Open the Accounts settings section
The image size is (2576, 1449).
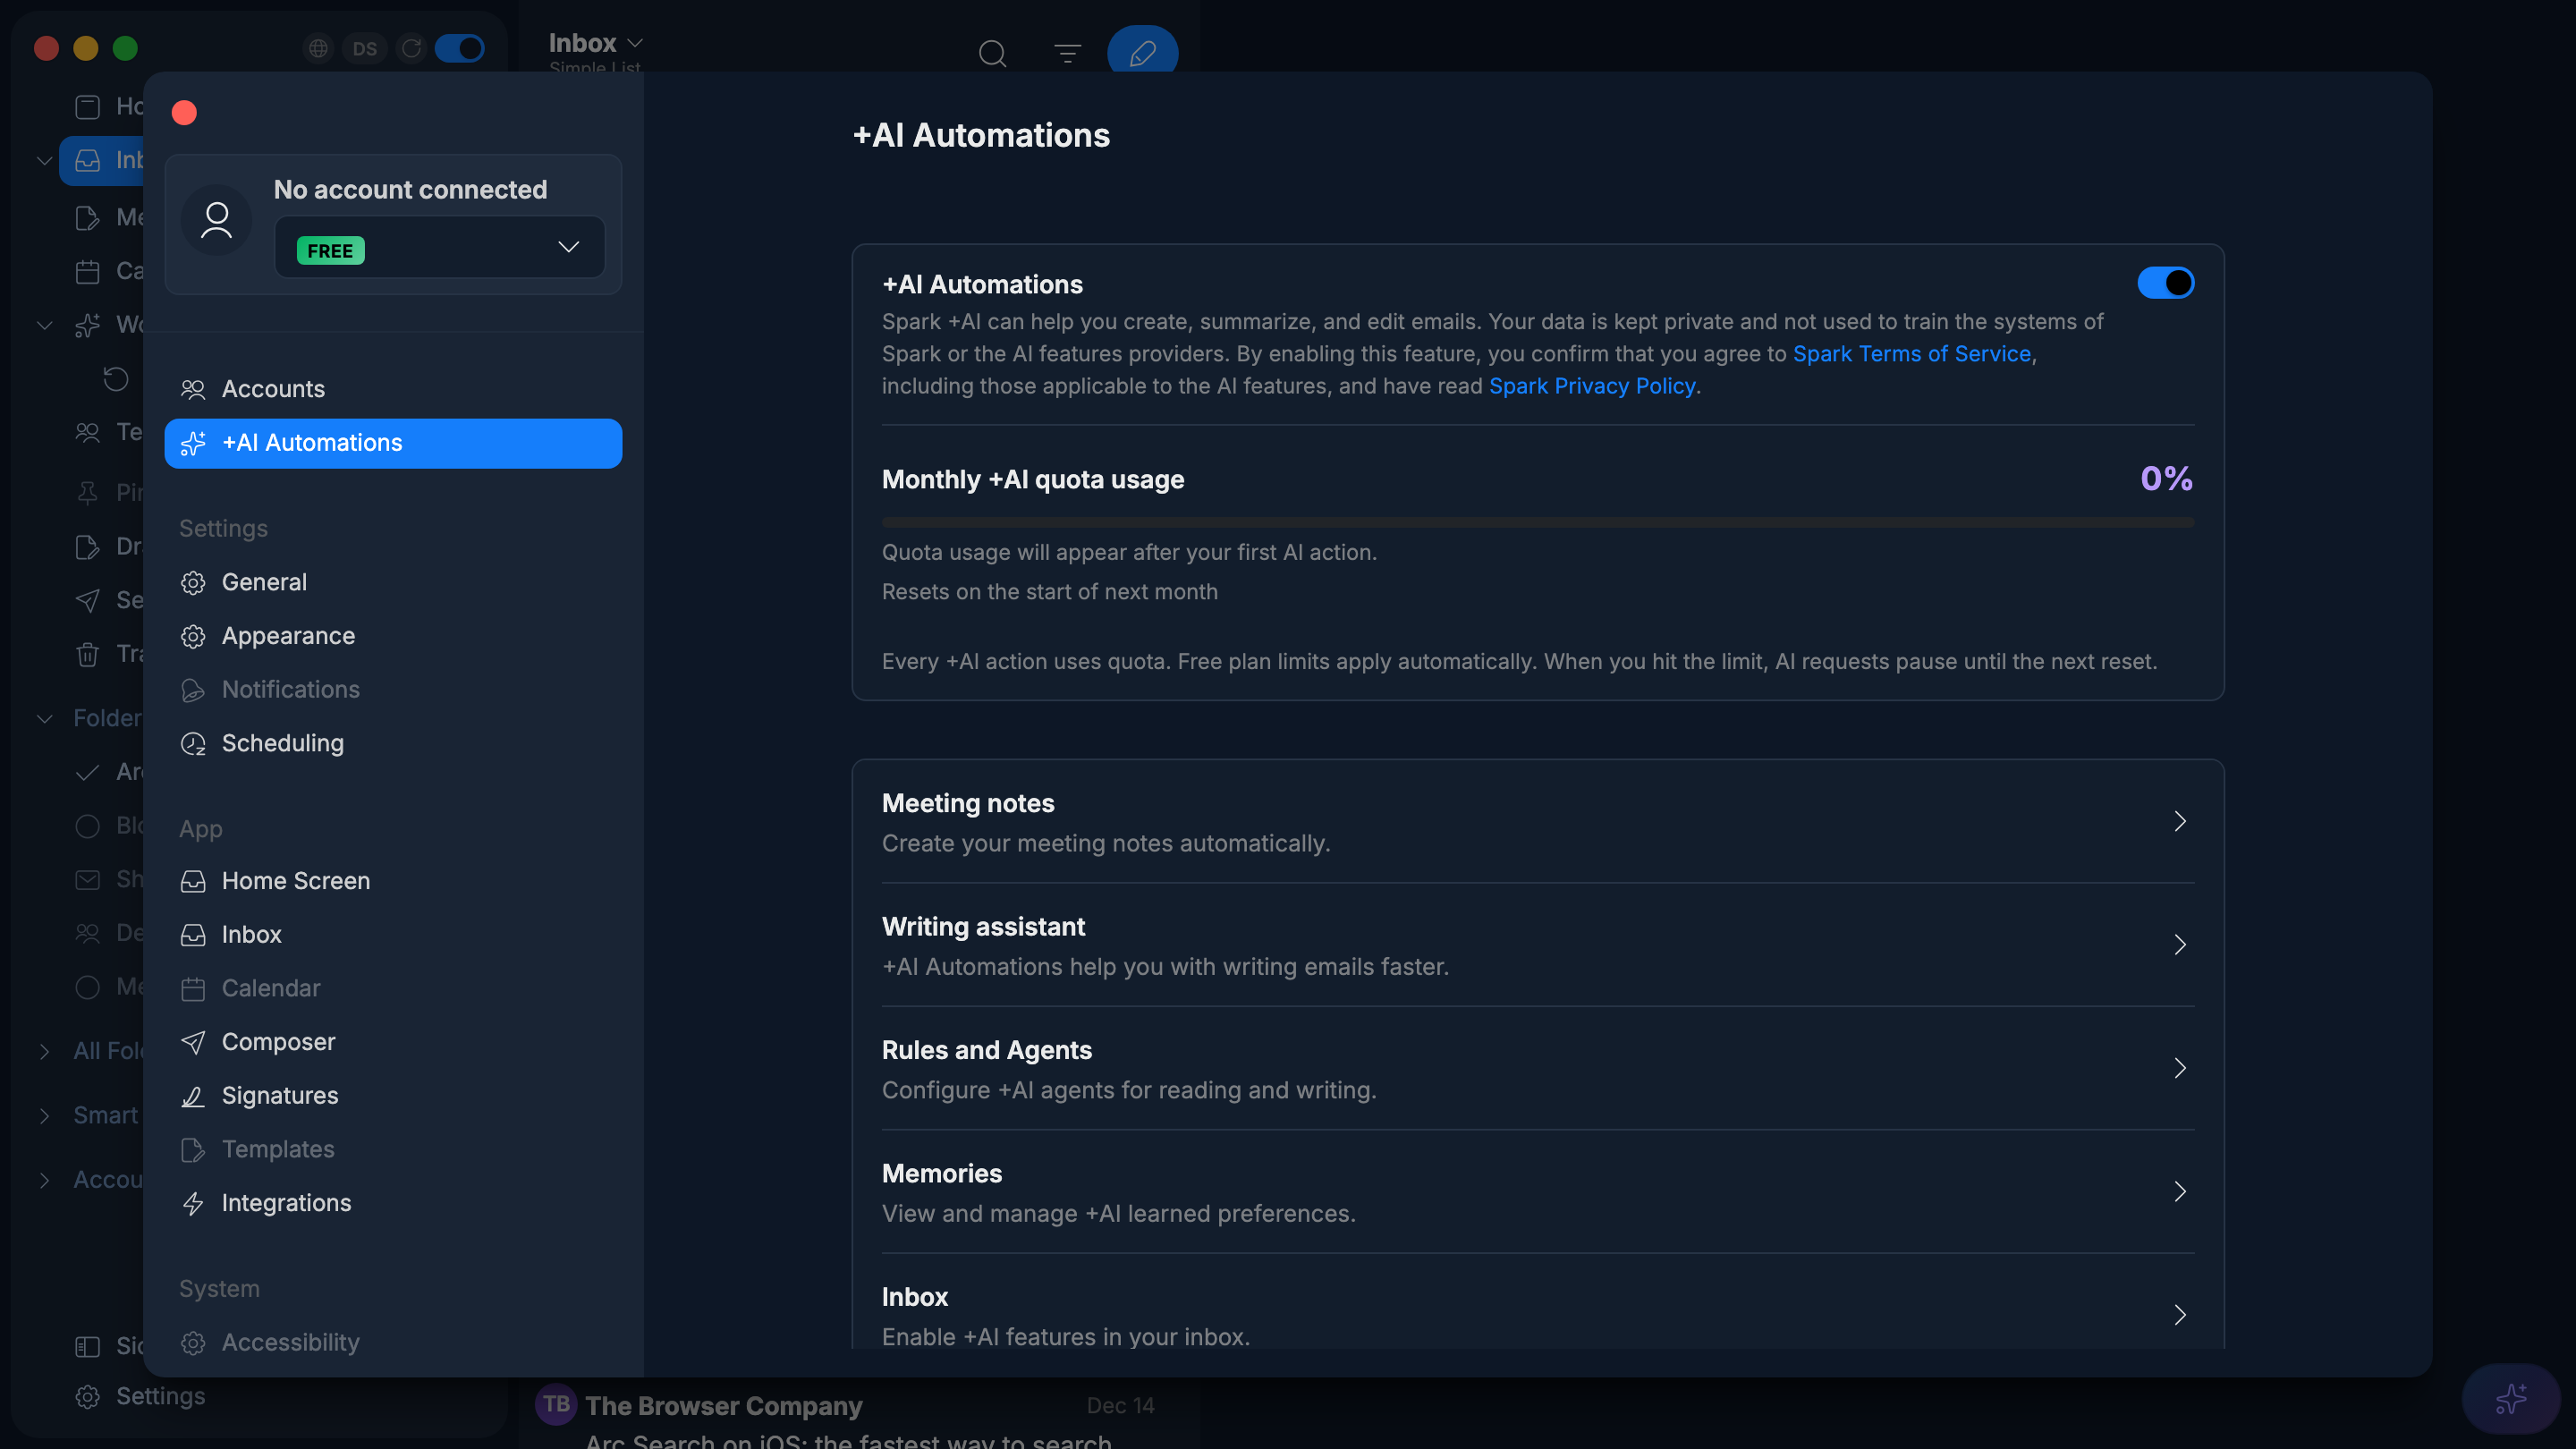[393, 389]
